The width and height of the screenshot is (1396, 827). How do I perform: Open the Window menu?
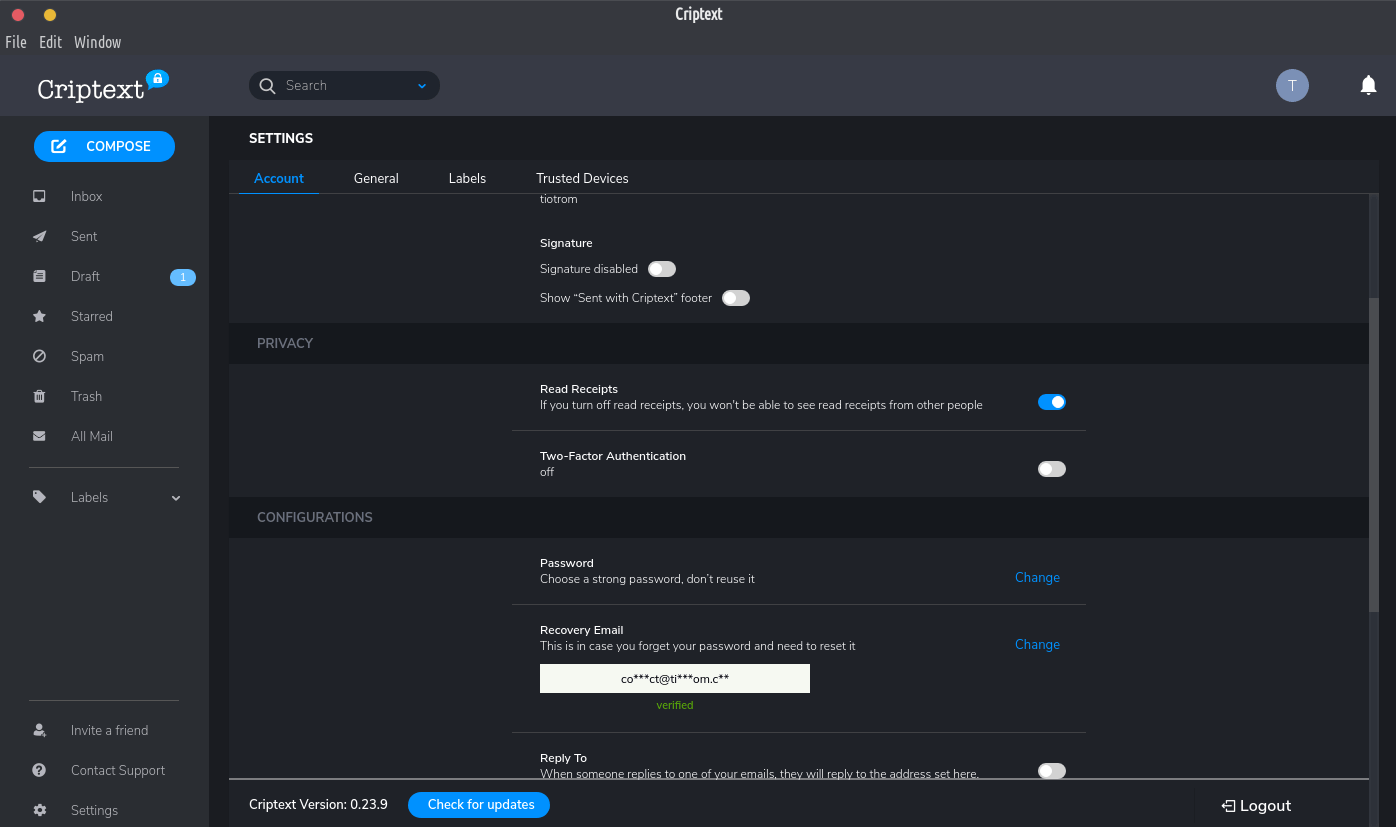tap(97, 42)
